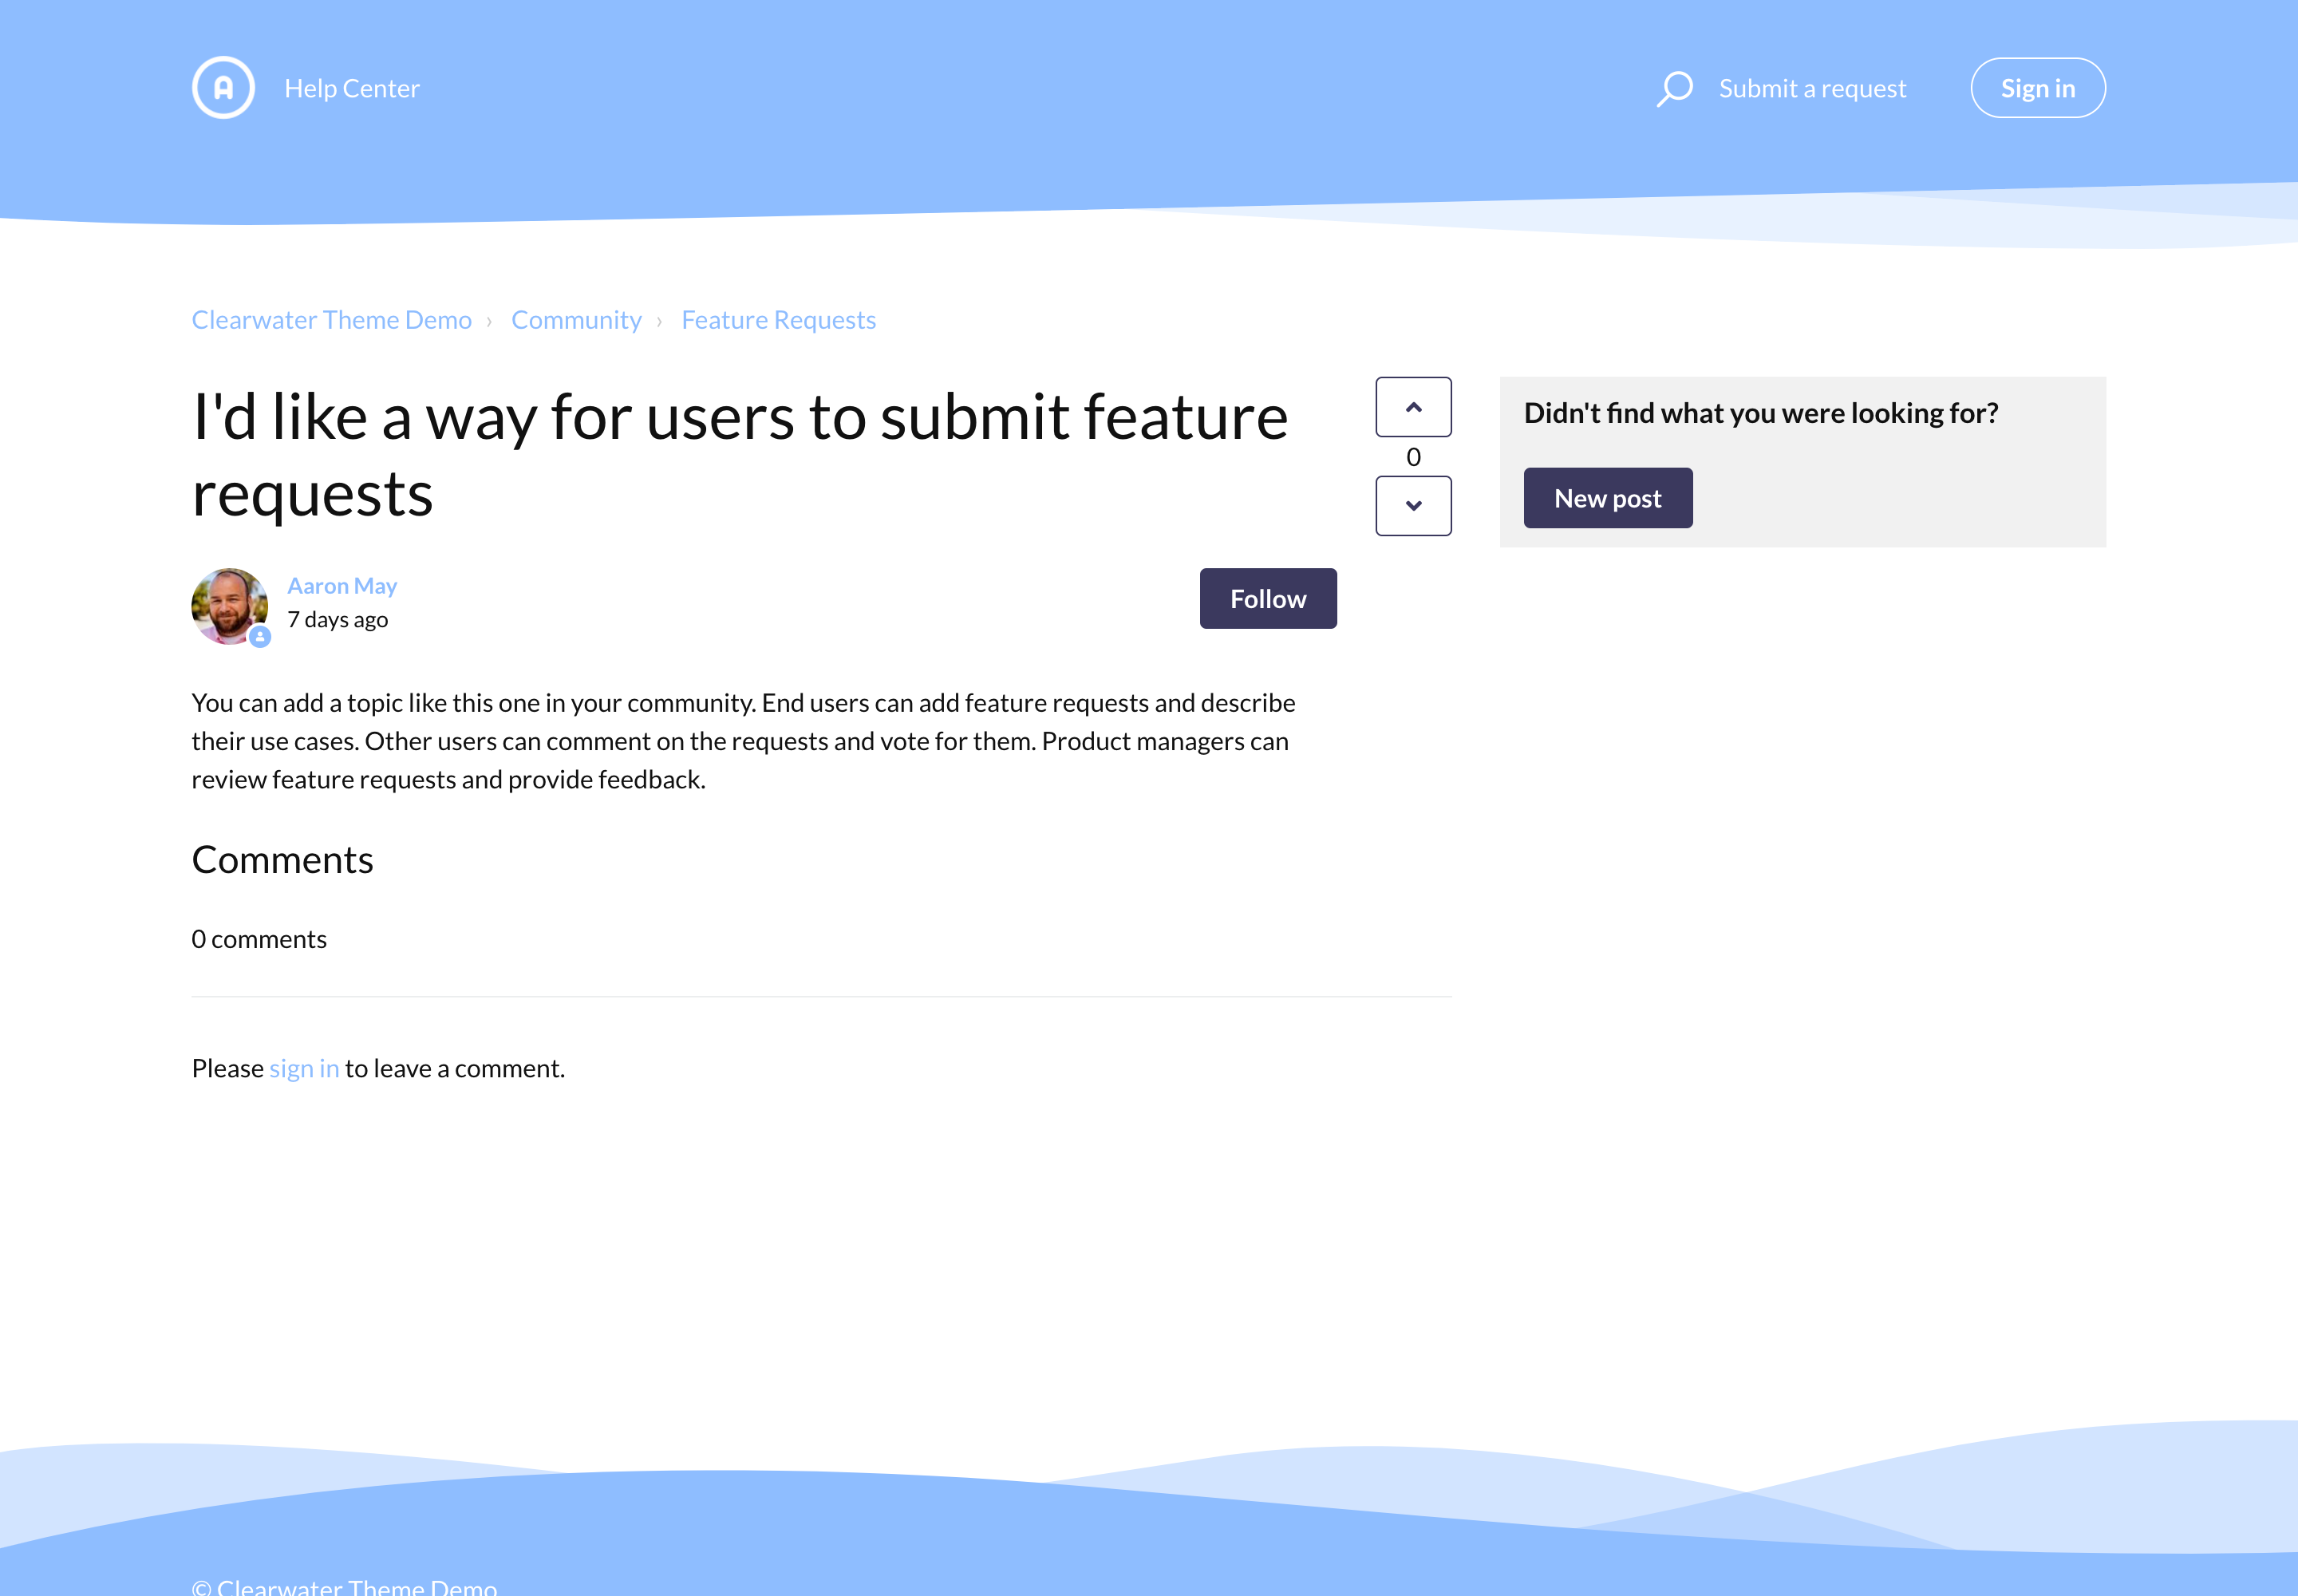Image resolution: width=2298 pixels, height=1596 pixels.
Task: Click the vote count number
Action: click(x=1413, y=457)
